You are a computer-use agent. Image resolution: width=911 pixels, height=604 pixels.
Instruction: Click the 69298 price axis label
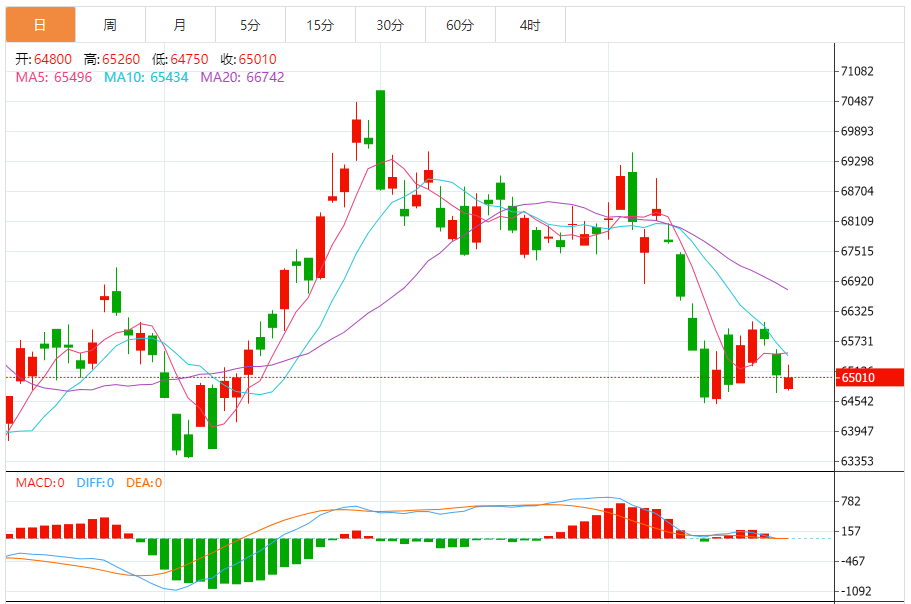[858, 161]
